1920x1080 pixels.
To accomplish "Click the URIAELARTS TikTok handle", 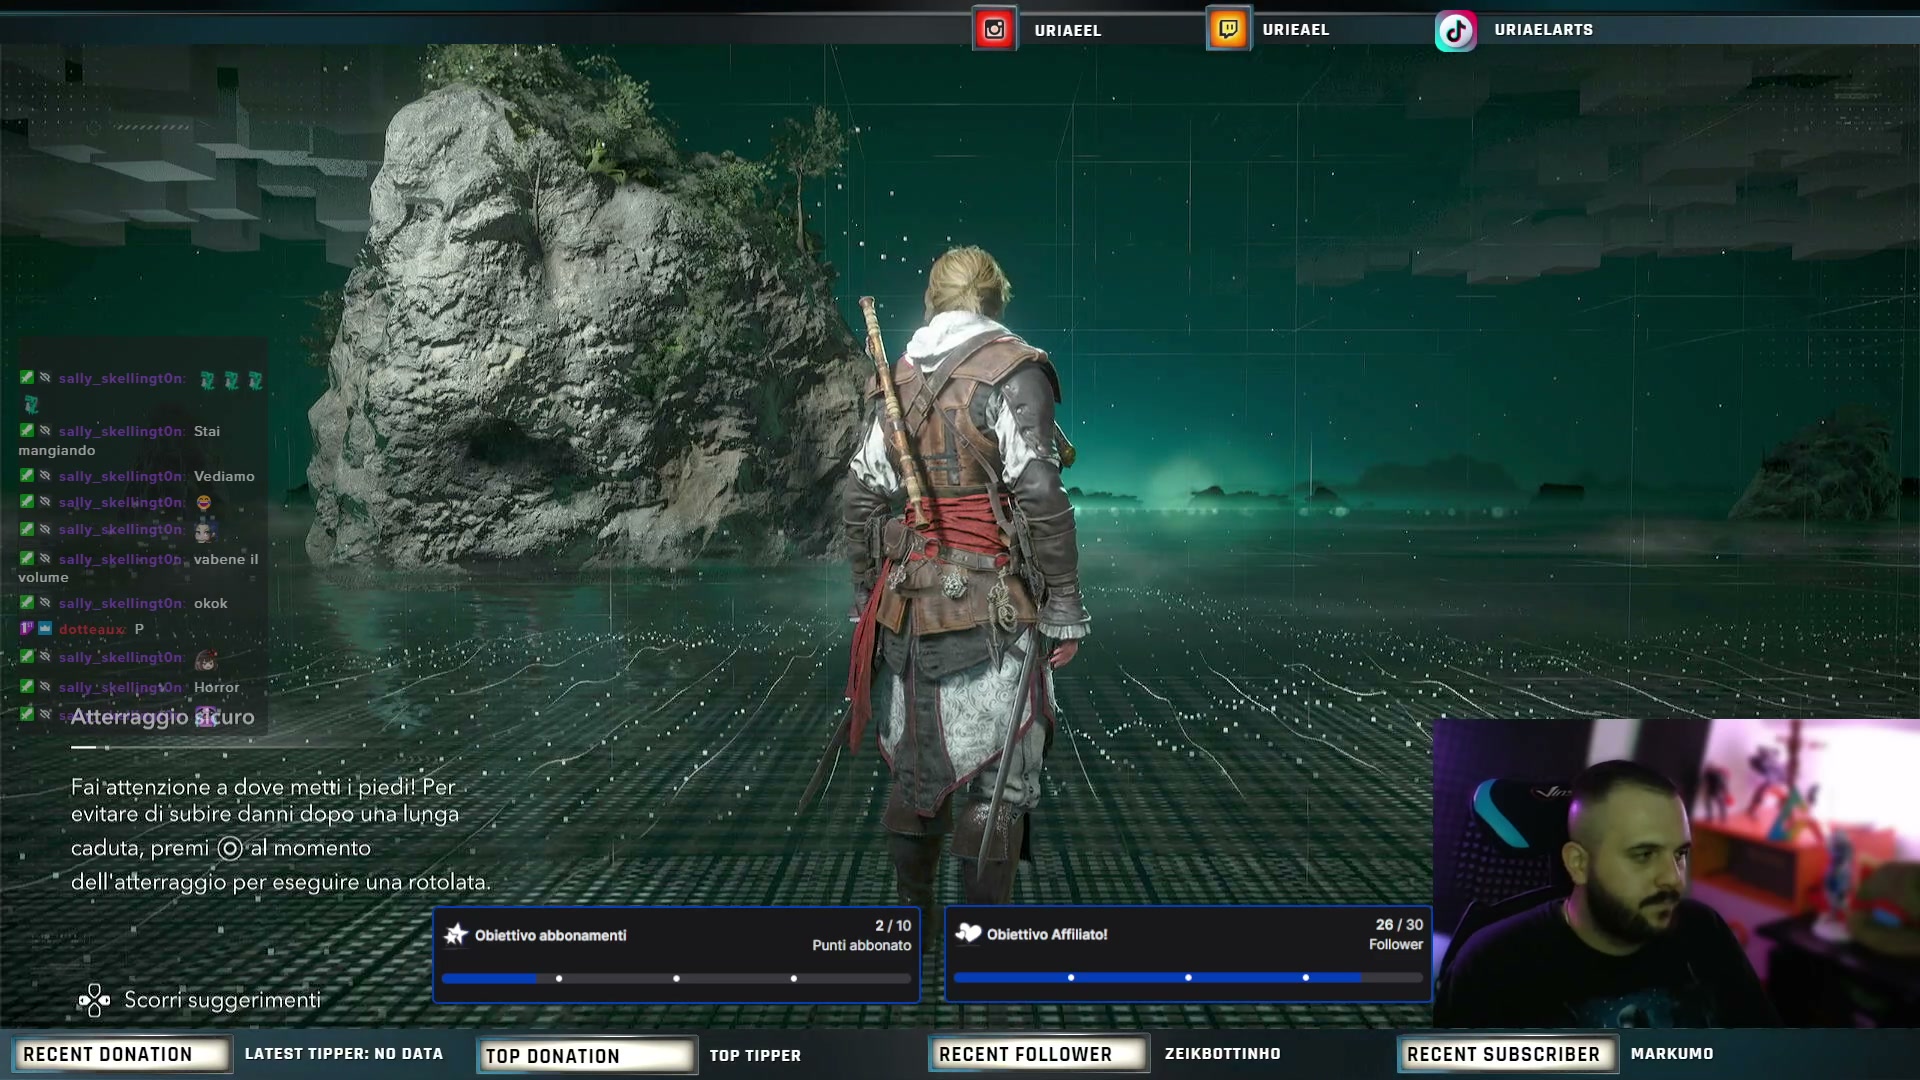I will point(1544,29).
